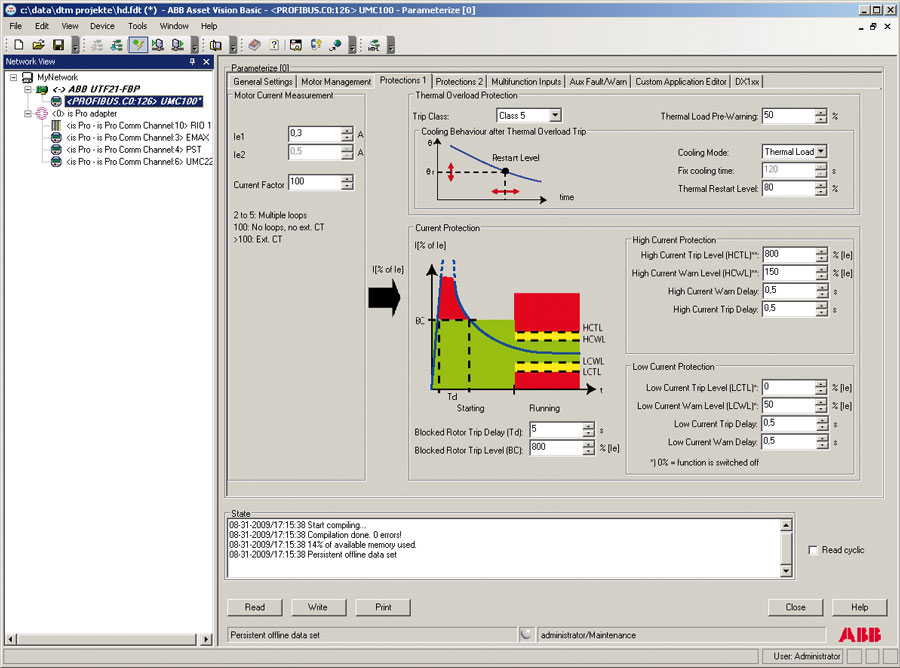Screen dimensions: 900x668
Task: Click the ABB UTF21-FBP device icon
Action: coord(42,89)
